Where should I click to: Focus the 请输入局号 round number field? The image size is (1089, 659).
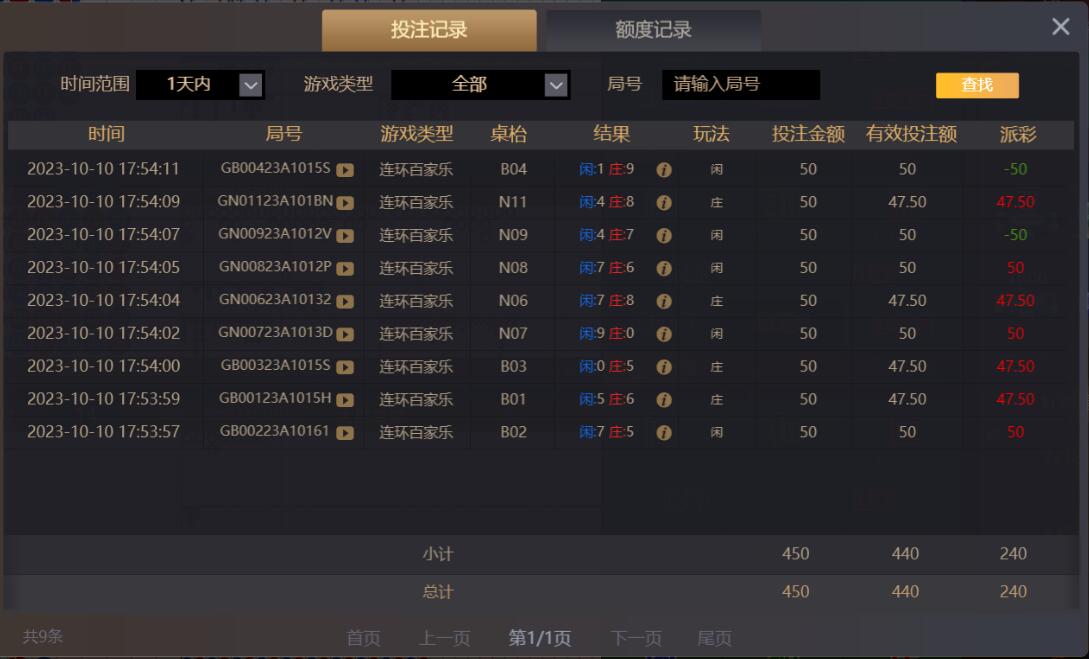(741, 85)
